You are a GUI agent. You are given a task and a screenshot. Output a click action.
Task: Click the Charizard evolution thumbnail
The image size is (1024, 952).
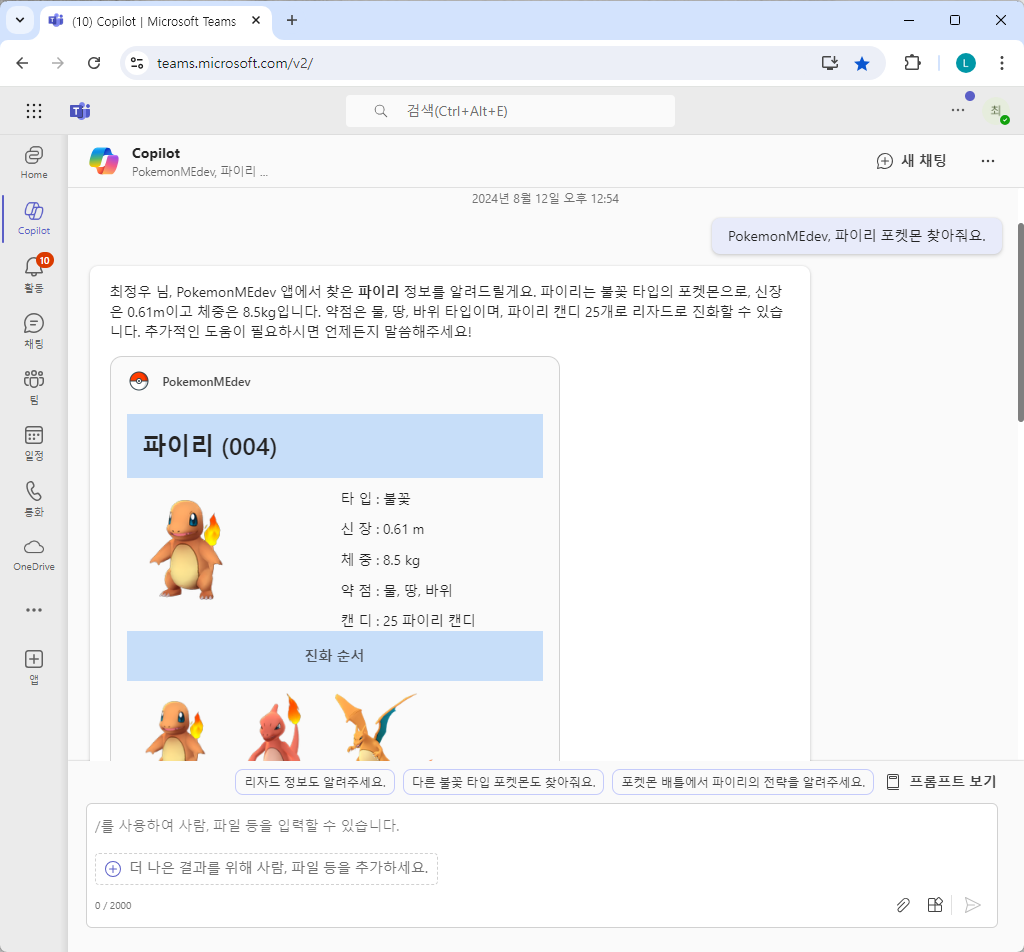[376, 727]
